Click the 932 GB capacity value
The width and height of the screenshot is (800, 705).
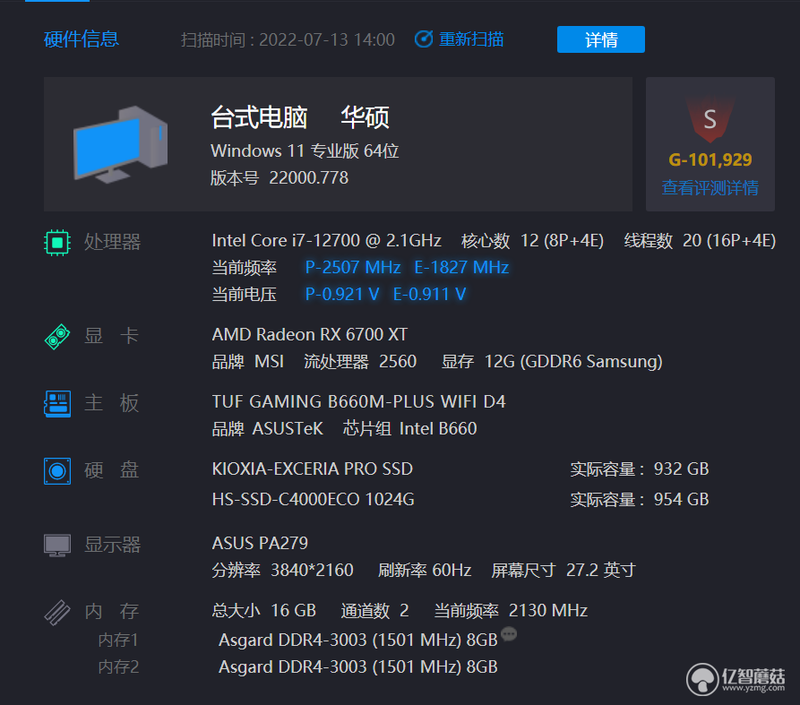point(681,469)
